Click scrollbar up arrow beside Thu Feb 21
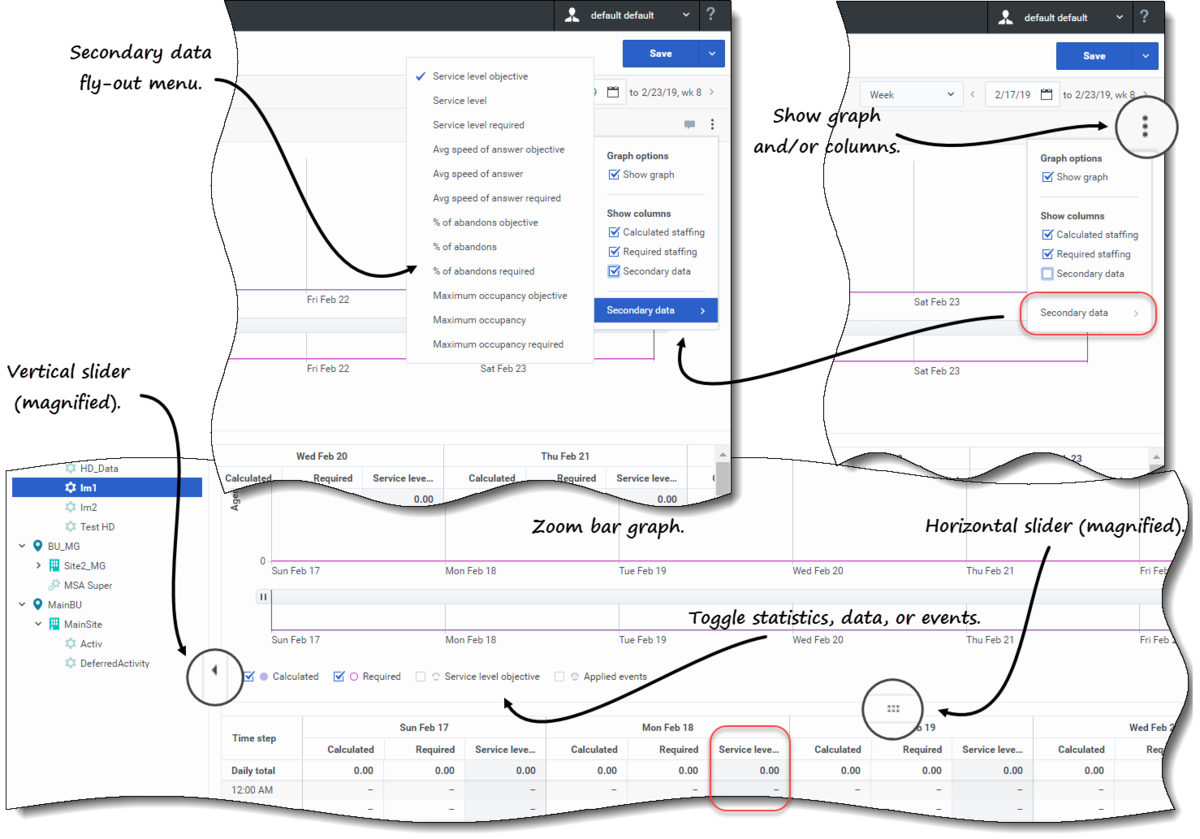Screen dimensions: 1200x839 [x=722, y=456]
